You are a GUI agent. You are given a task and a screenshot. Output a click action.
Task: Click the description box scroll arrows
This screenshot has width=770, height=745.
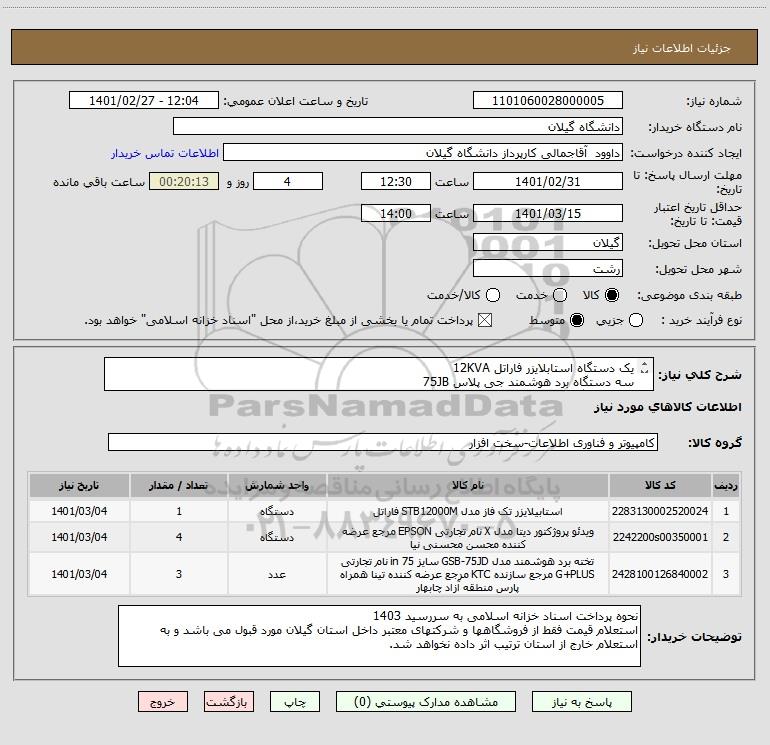coord(645,367)
